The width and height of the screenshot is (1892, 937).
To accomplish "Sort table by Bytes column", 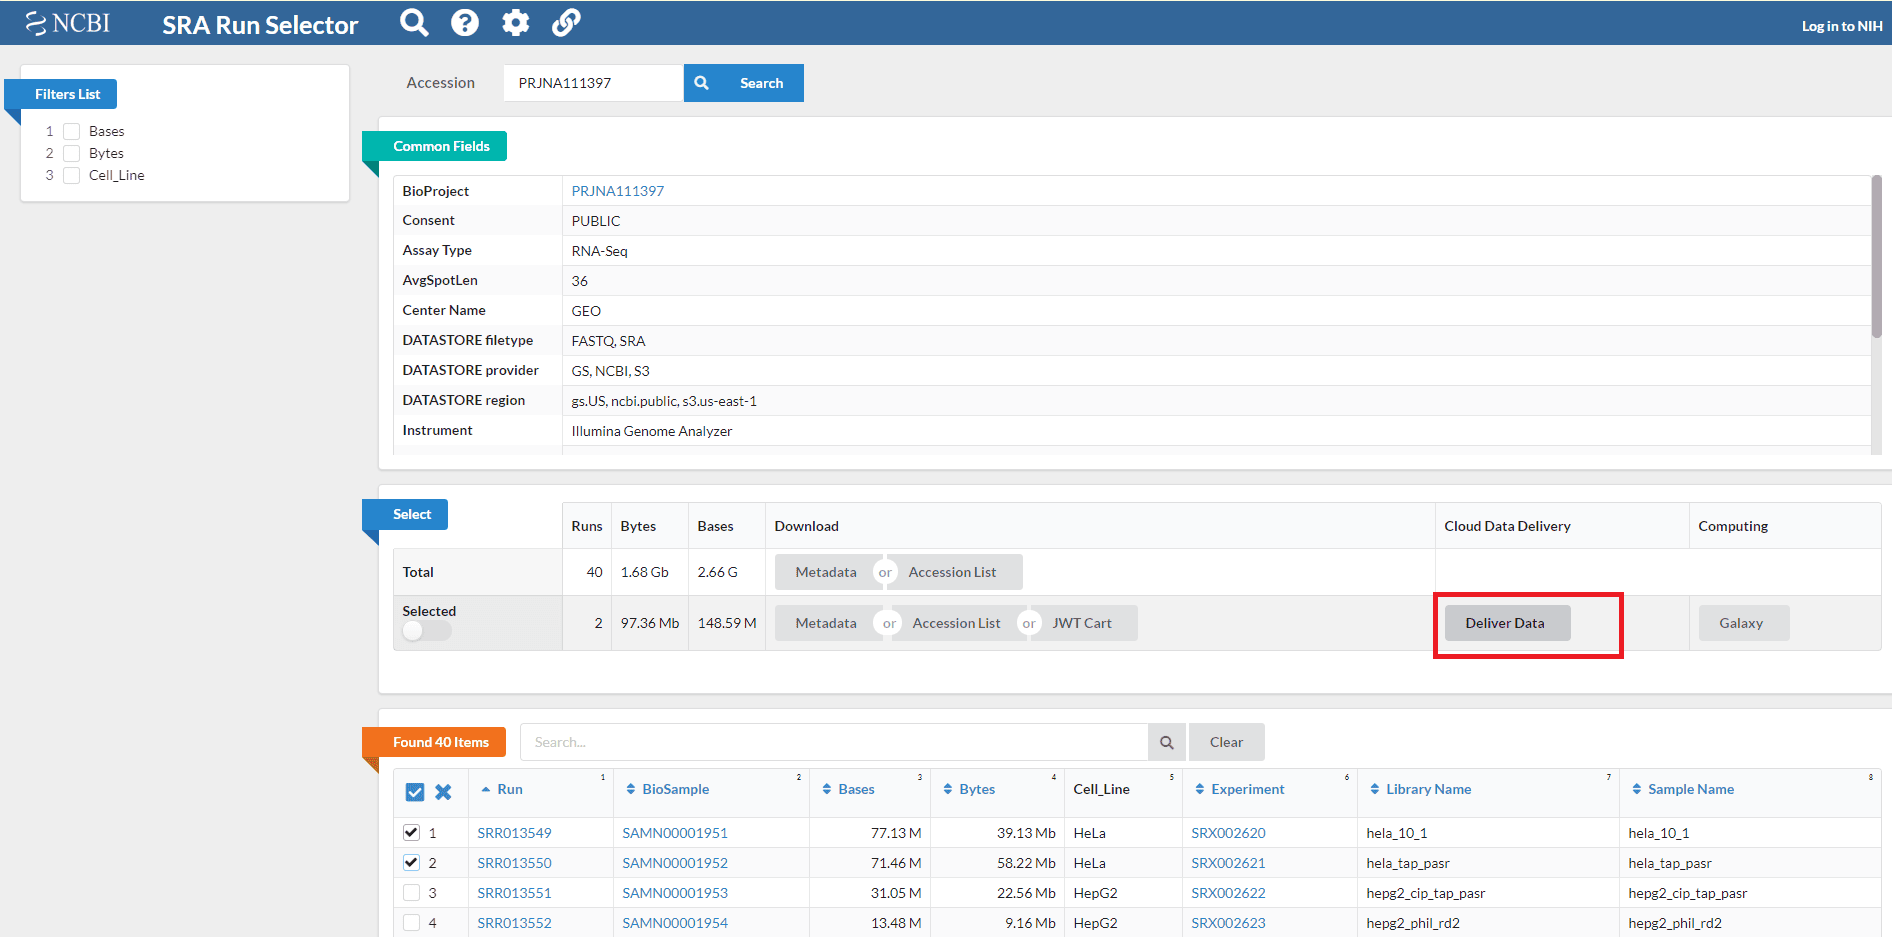I will pyautogui.click(x=969, y=789).
